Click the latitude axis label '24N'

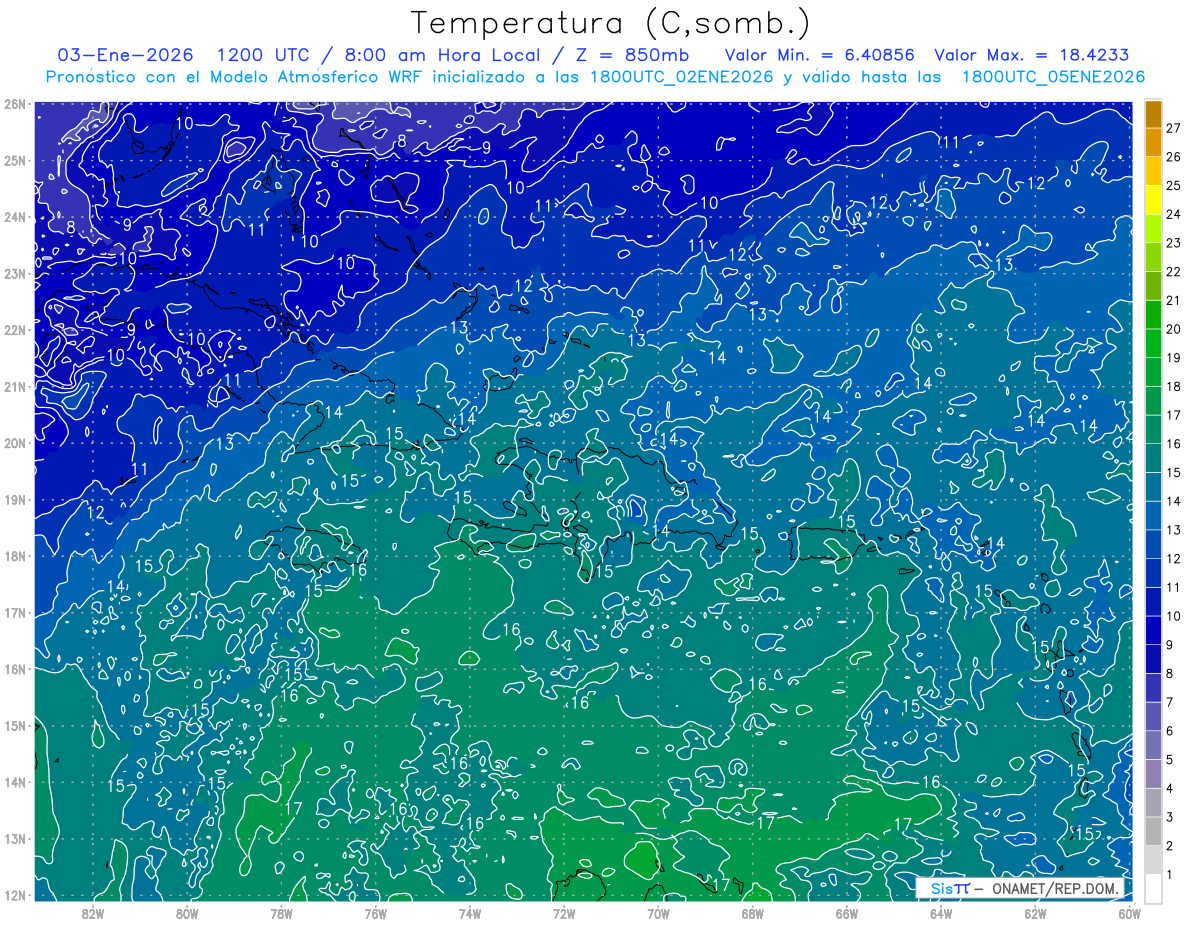[x=15, y=217]
